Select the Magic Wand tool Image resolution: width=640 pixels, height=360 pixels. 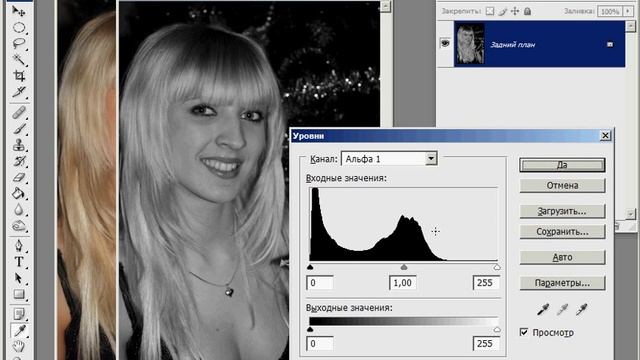pyautogui.click(x=19, y=60)
